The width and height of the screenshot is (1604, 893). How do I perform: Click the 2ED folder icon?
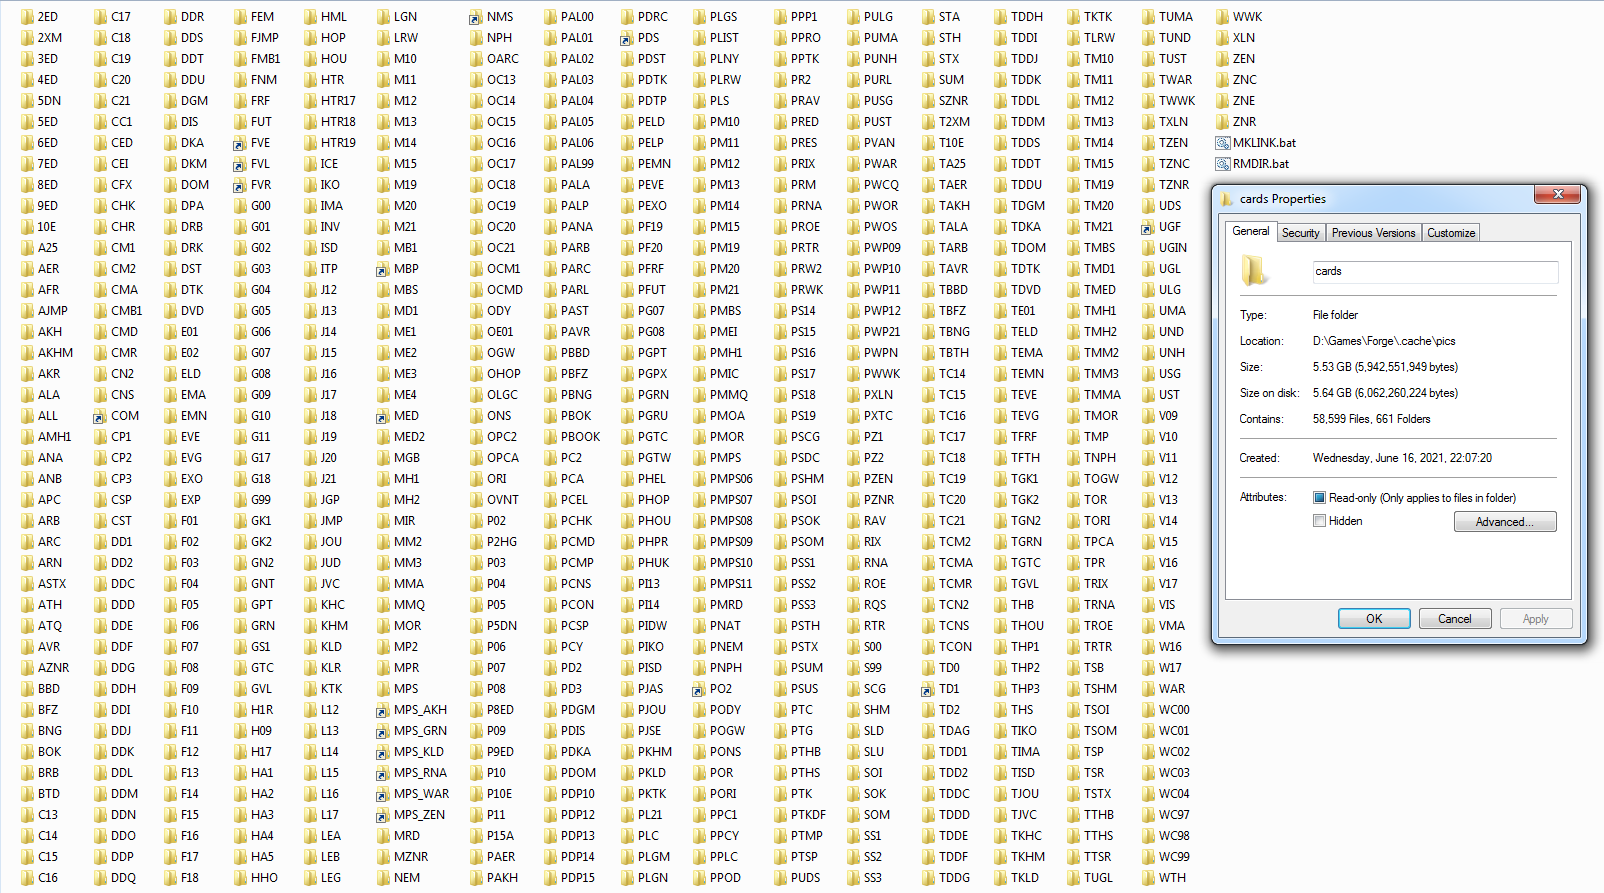26,17
